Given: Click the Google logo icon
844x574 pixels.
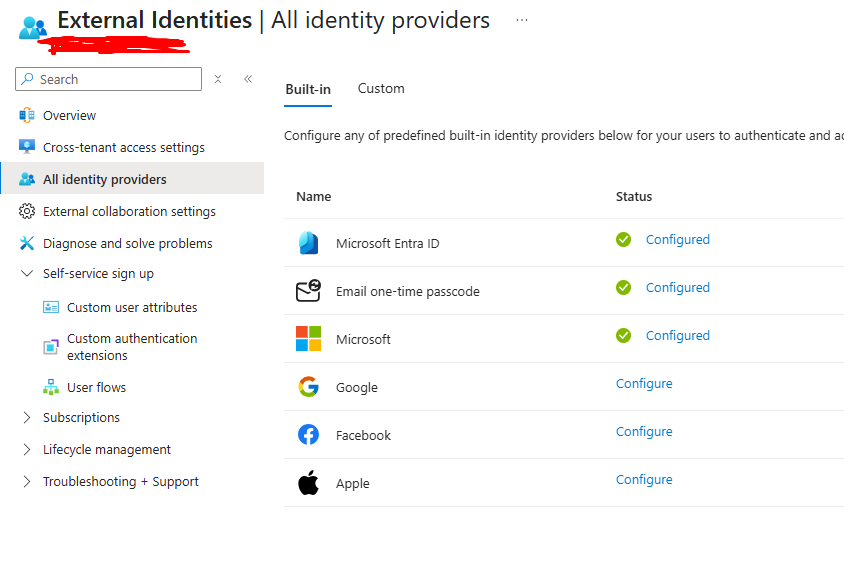Looking at the screenshot, I should 308,387.
